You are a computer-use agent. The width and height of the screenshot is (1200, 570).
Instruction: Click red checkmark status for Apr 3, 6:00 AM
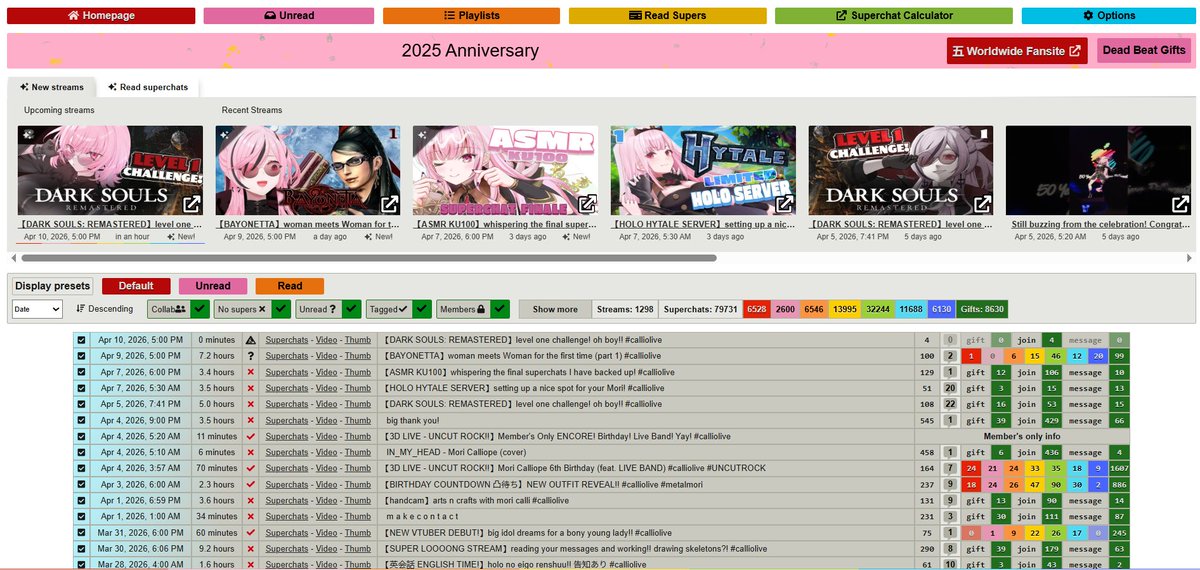[x=251, y=484]
